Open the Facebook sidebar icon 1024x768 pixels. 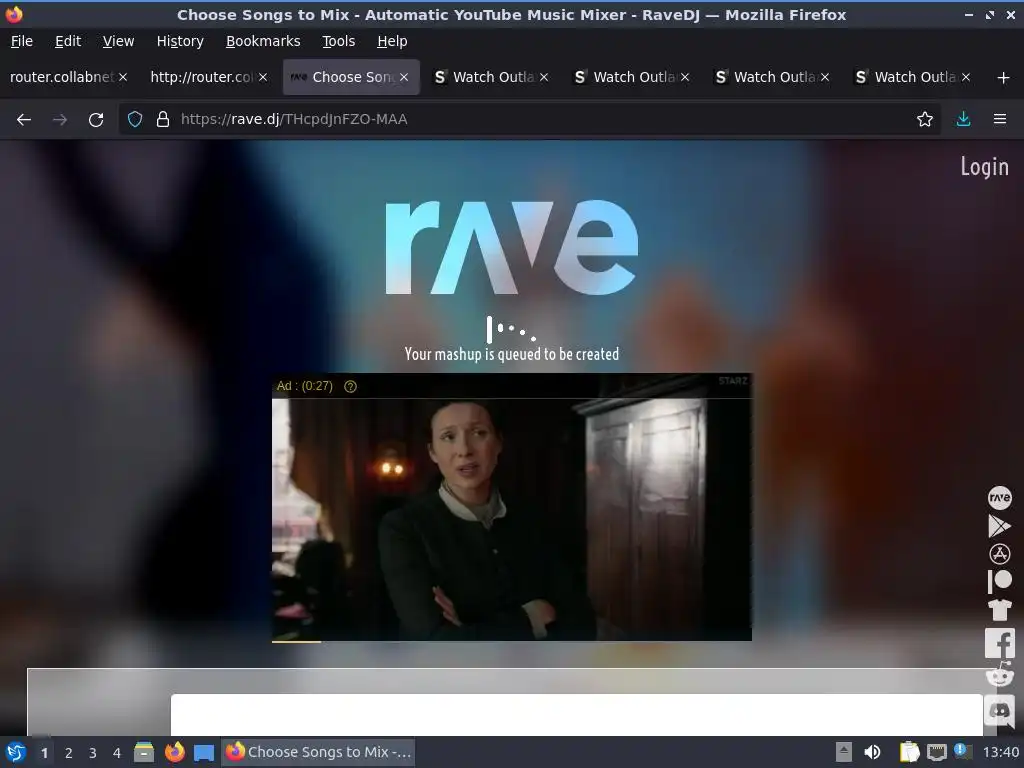(x=1000, y=643)
